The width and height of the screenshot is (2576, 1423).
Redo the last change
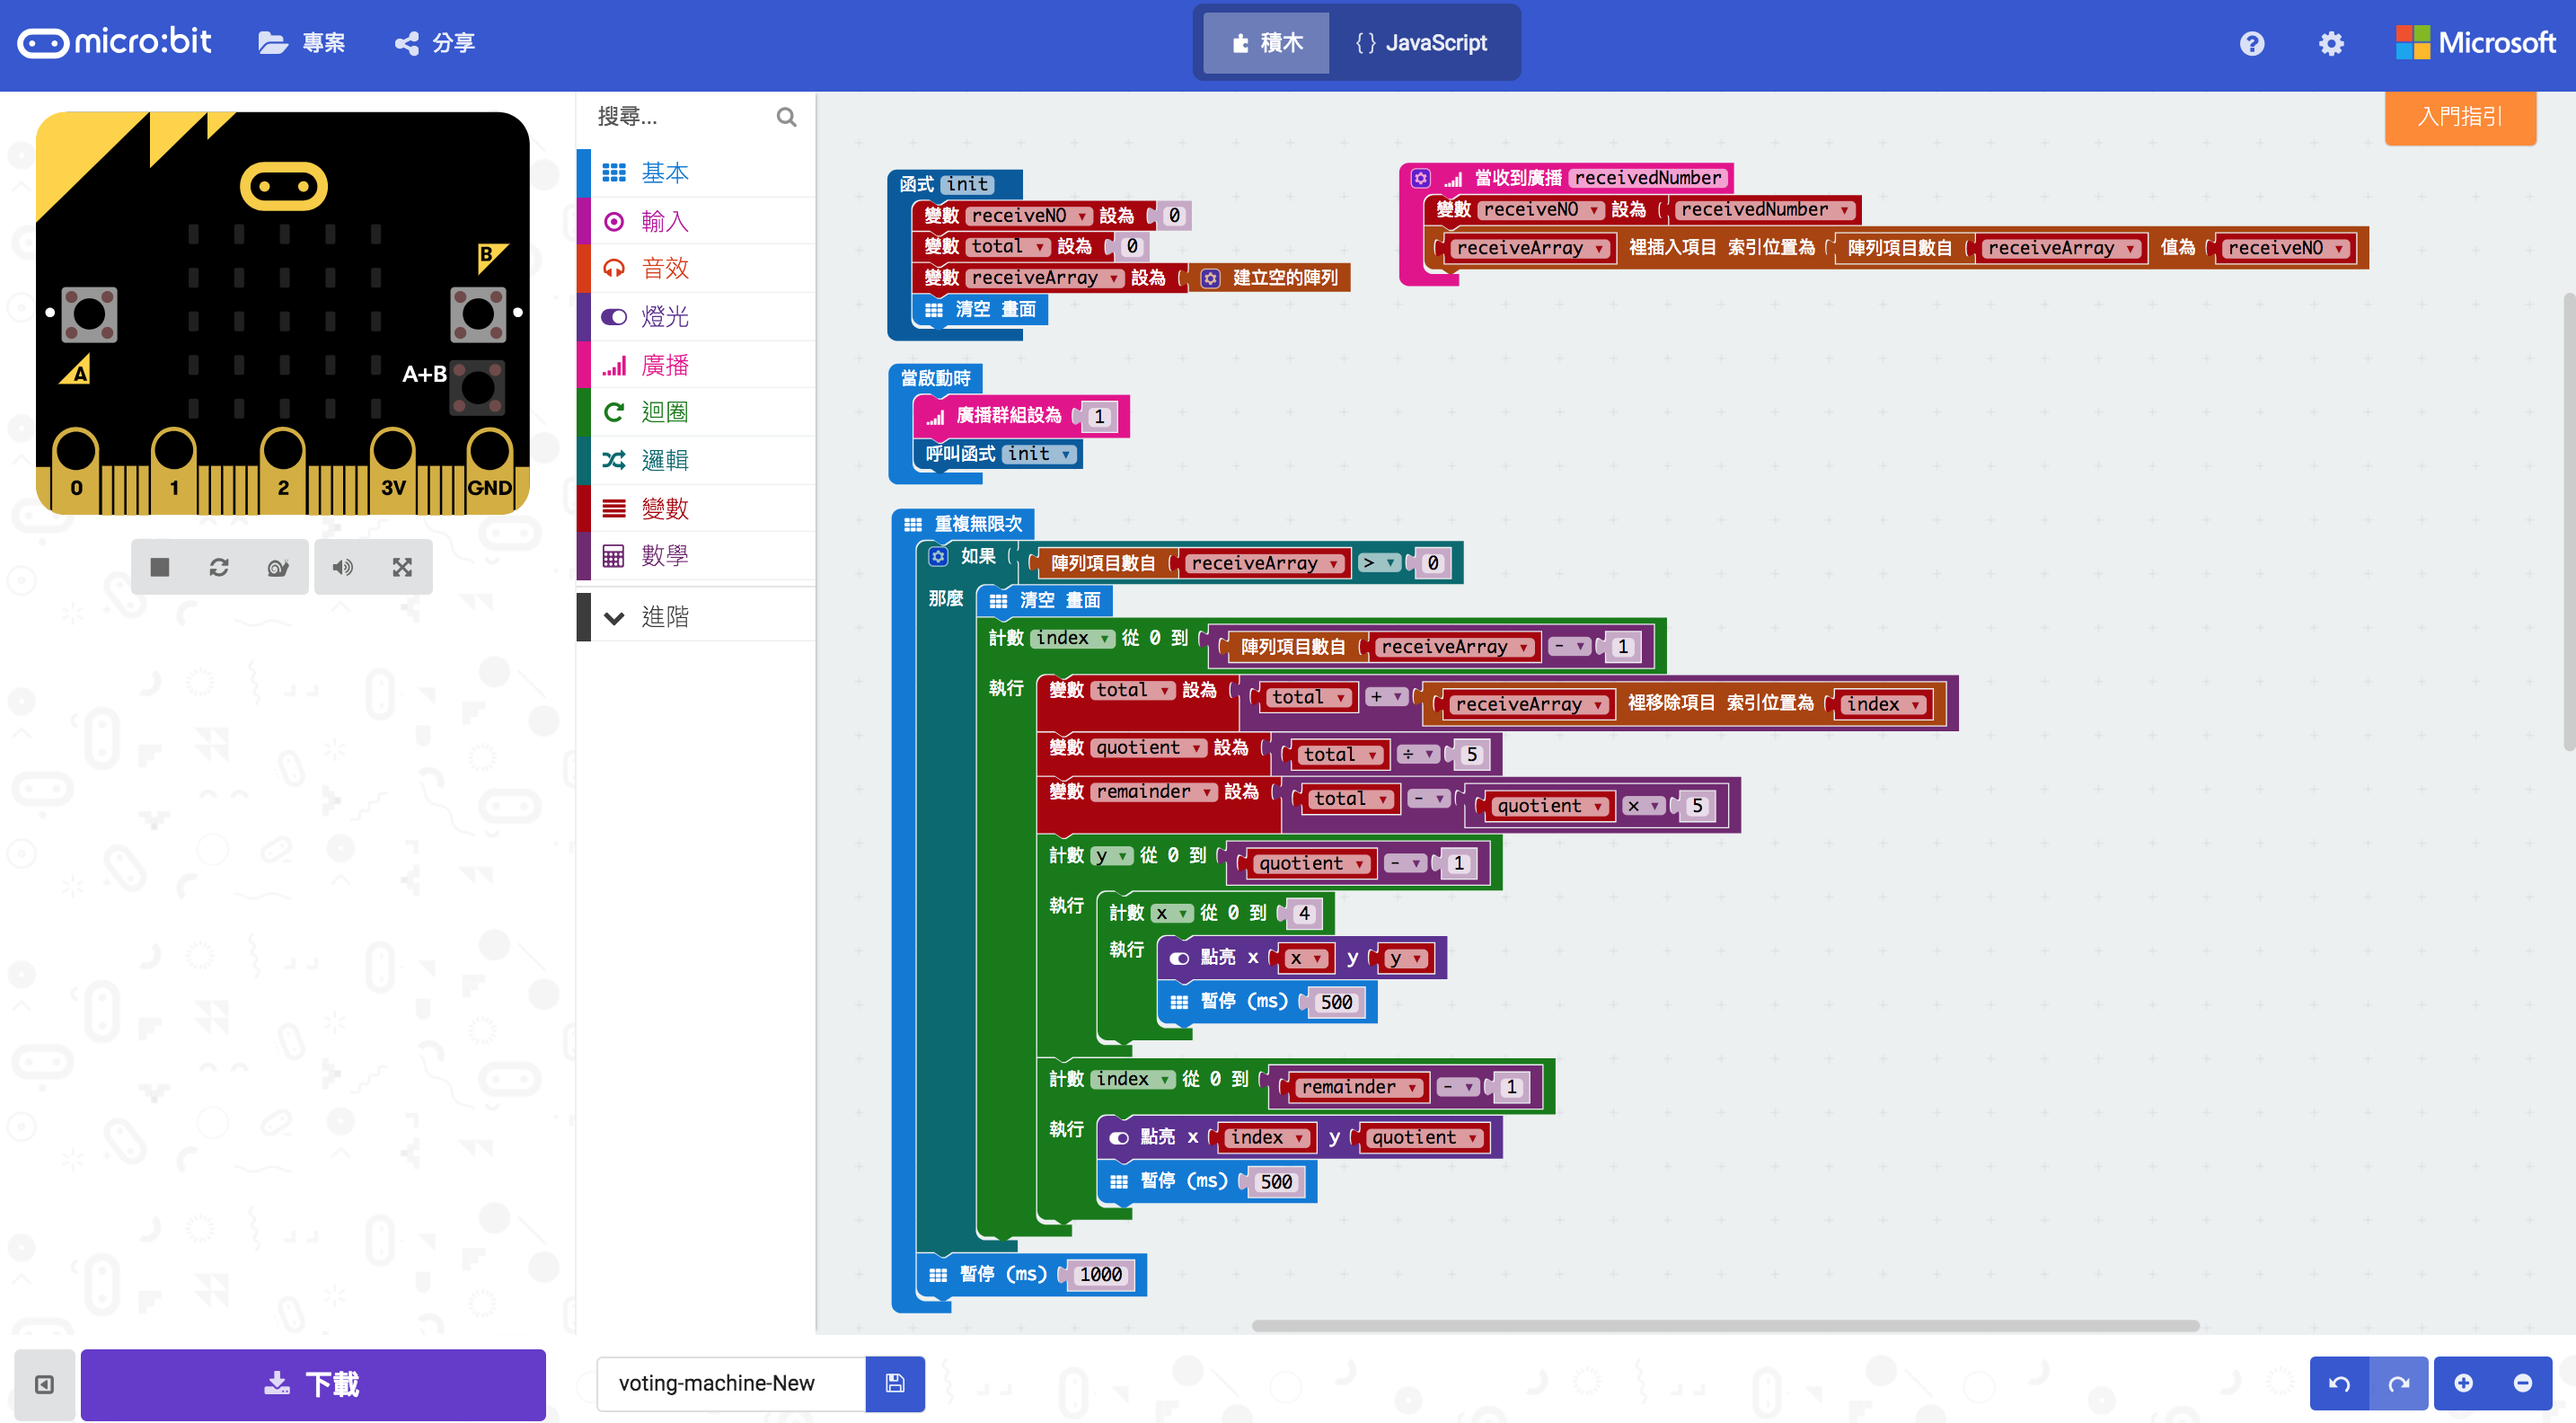click(x=2399, y=1383)
